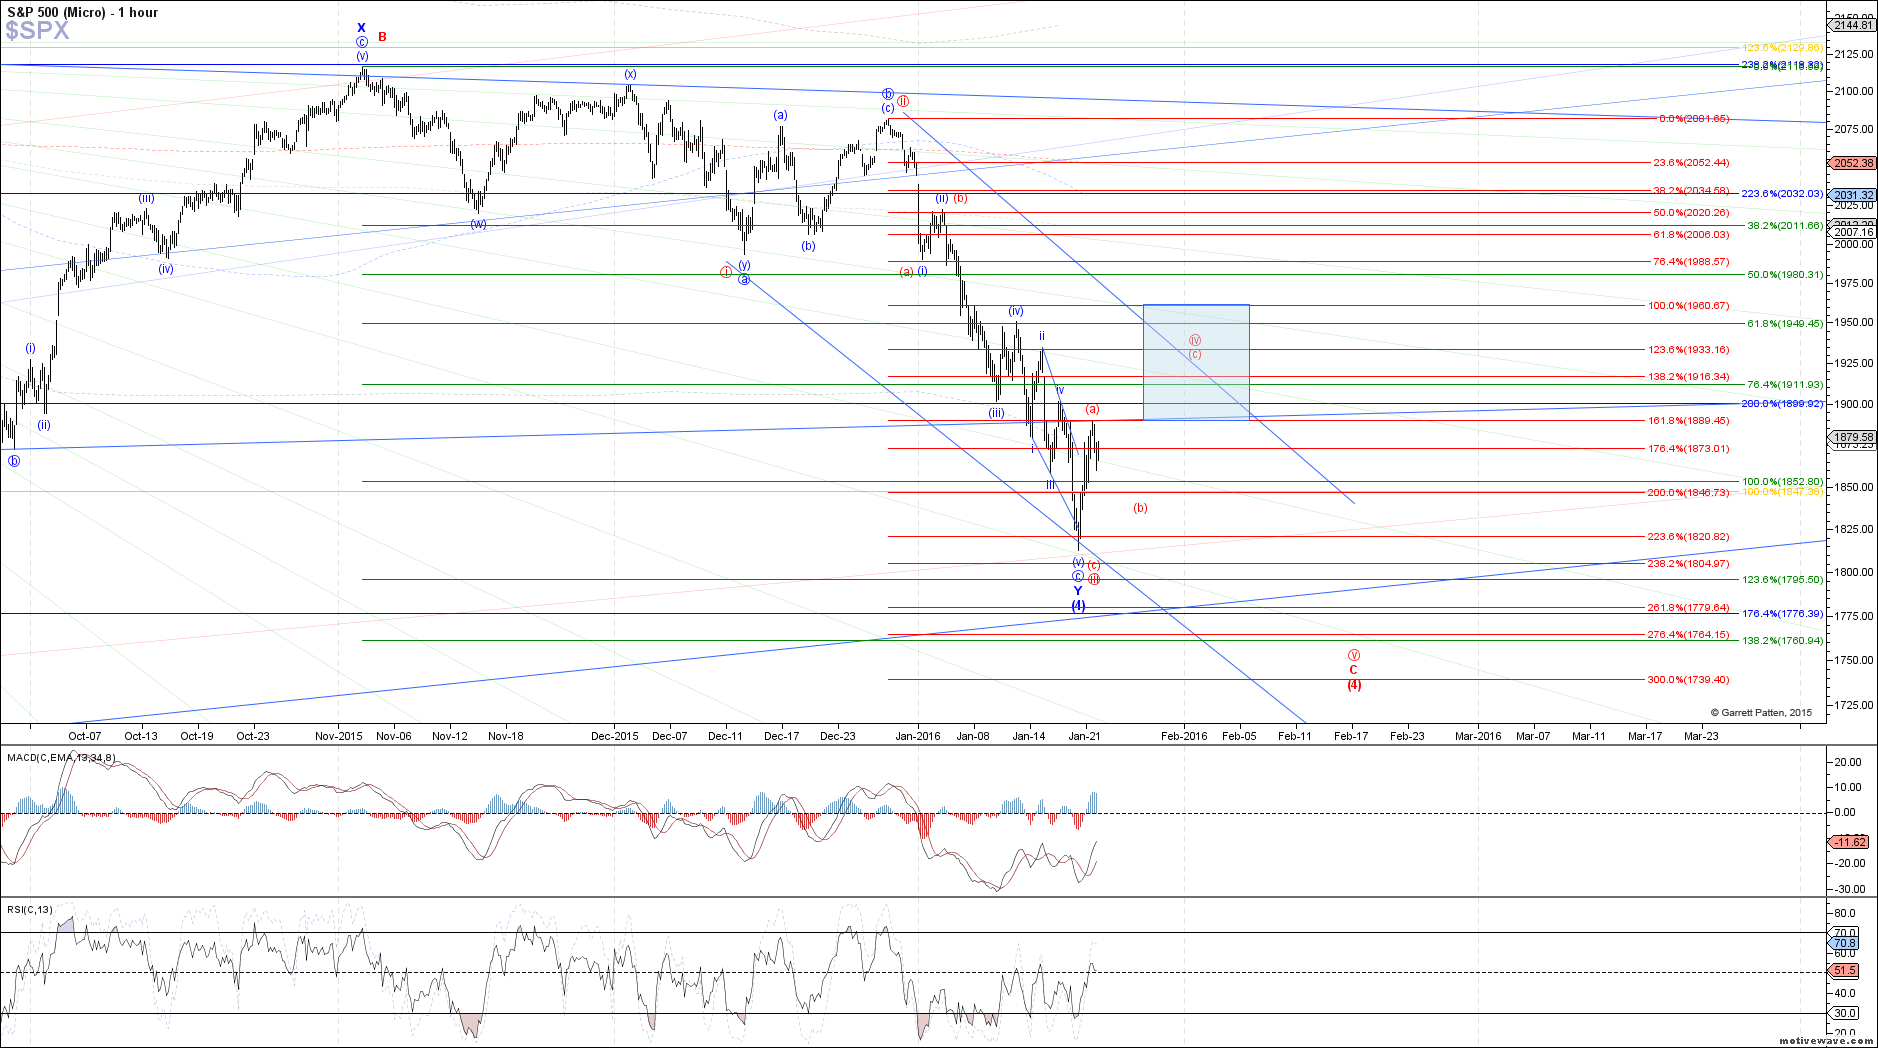Image resolution: width=1878 pixels, height=1048 pixels.
Task: Click the Oct-07 date on the time axis
Action: click(x=85, y=736)
